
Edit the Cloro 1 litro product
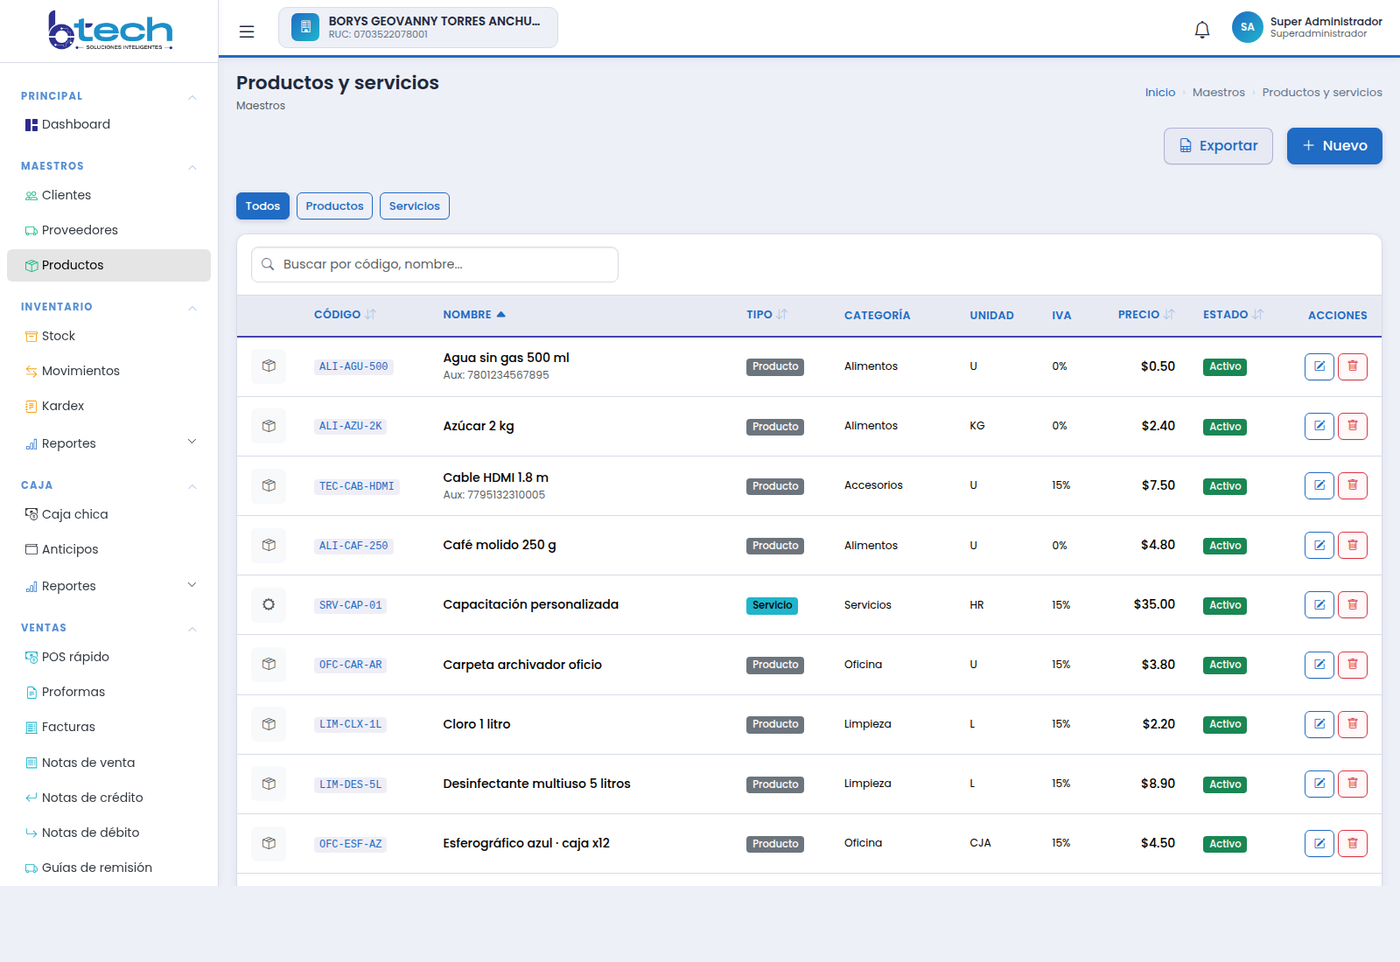[1319, 724]
